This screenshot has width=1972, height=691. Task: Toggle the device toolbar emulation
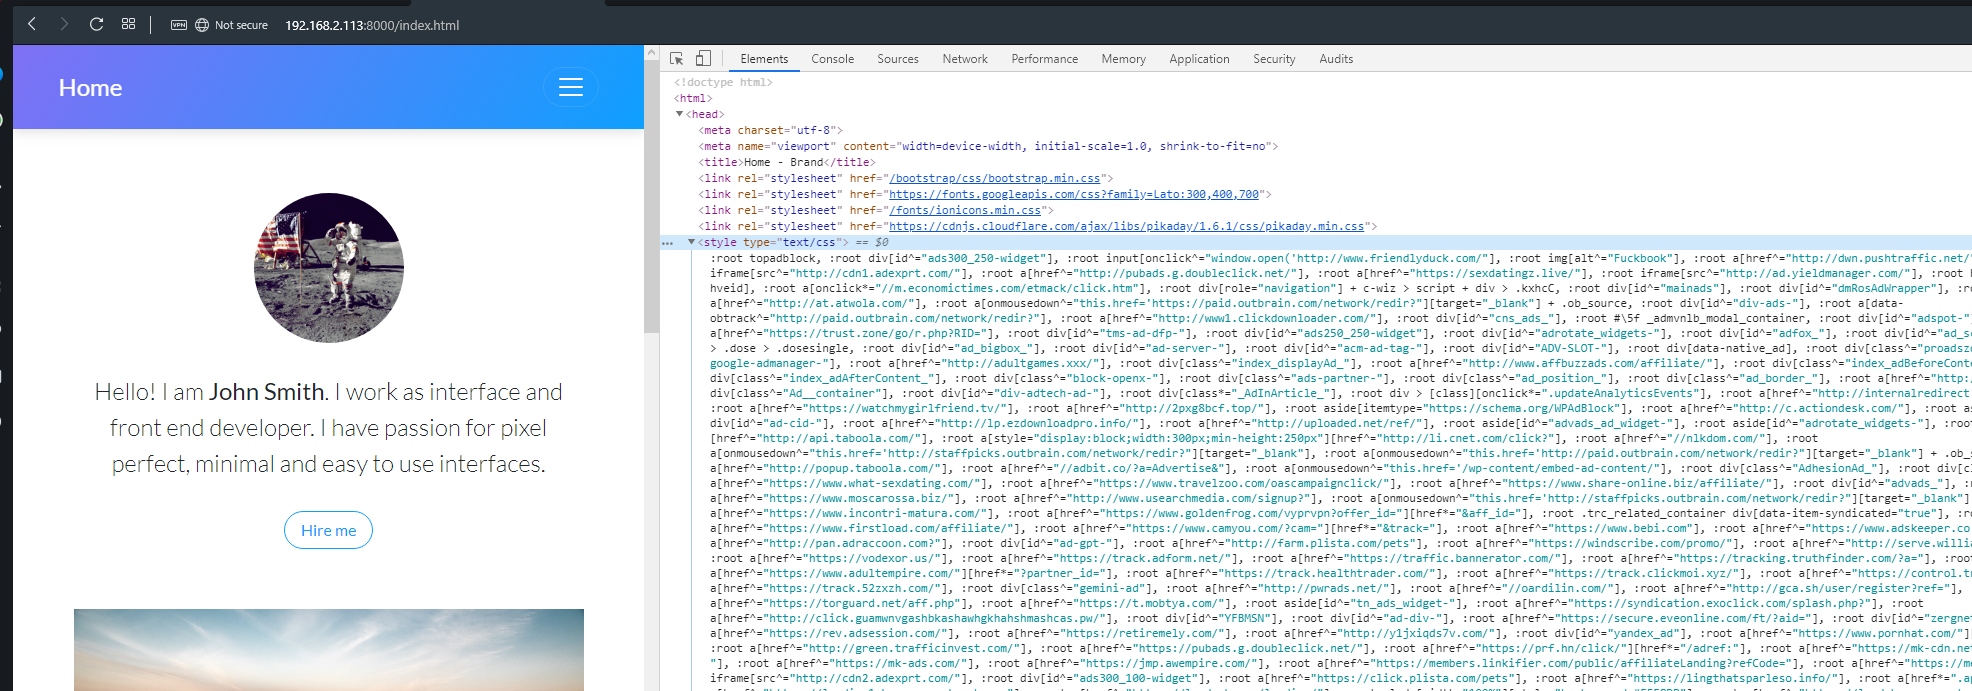[704, 59]
